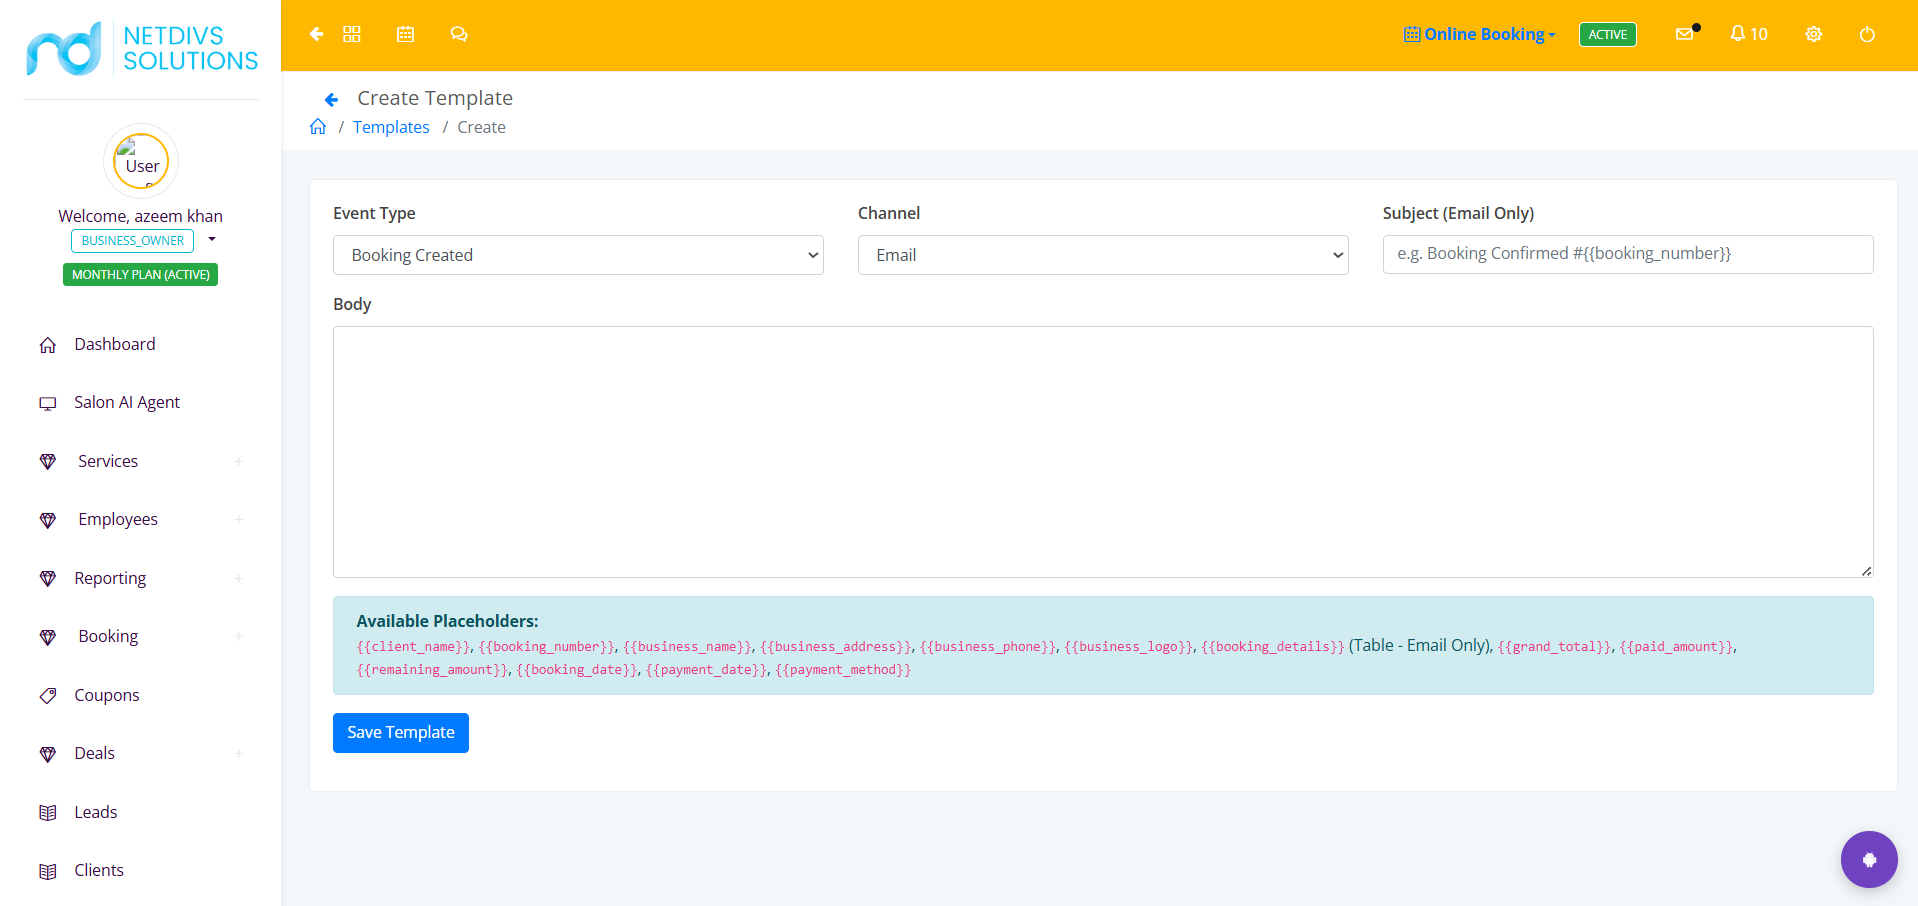The image size is (1918, 906).
Task: Click the Save Template button
Action: tap(401, 733)
